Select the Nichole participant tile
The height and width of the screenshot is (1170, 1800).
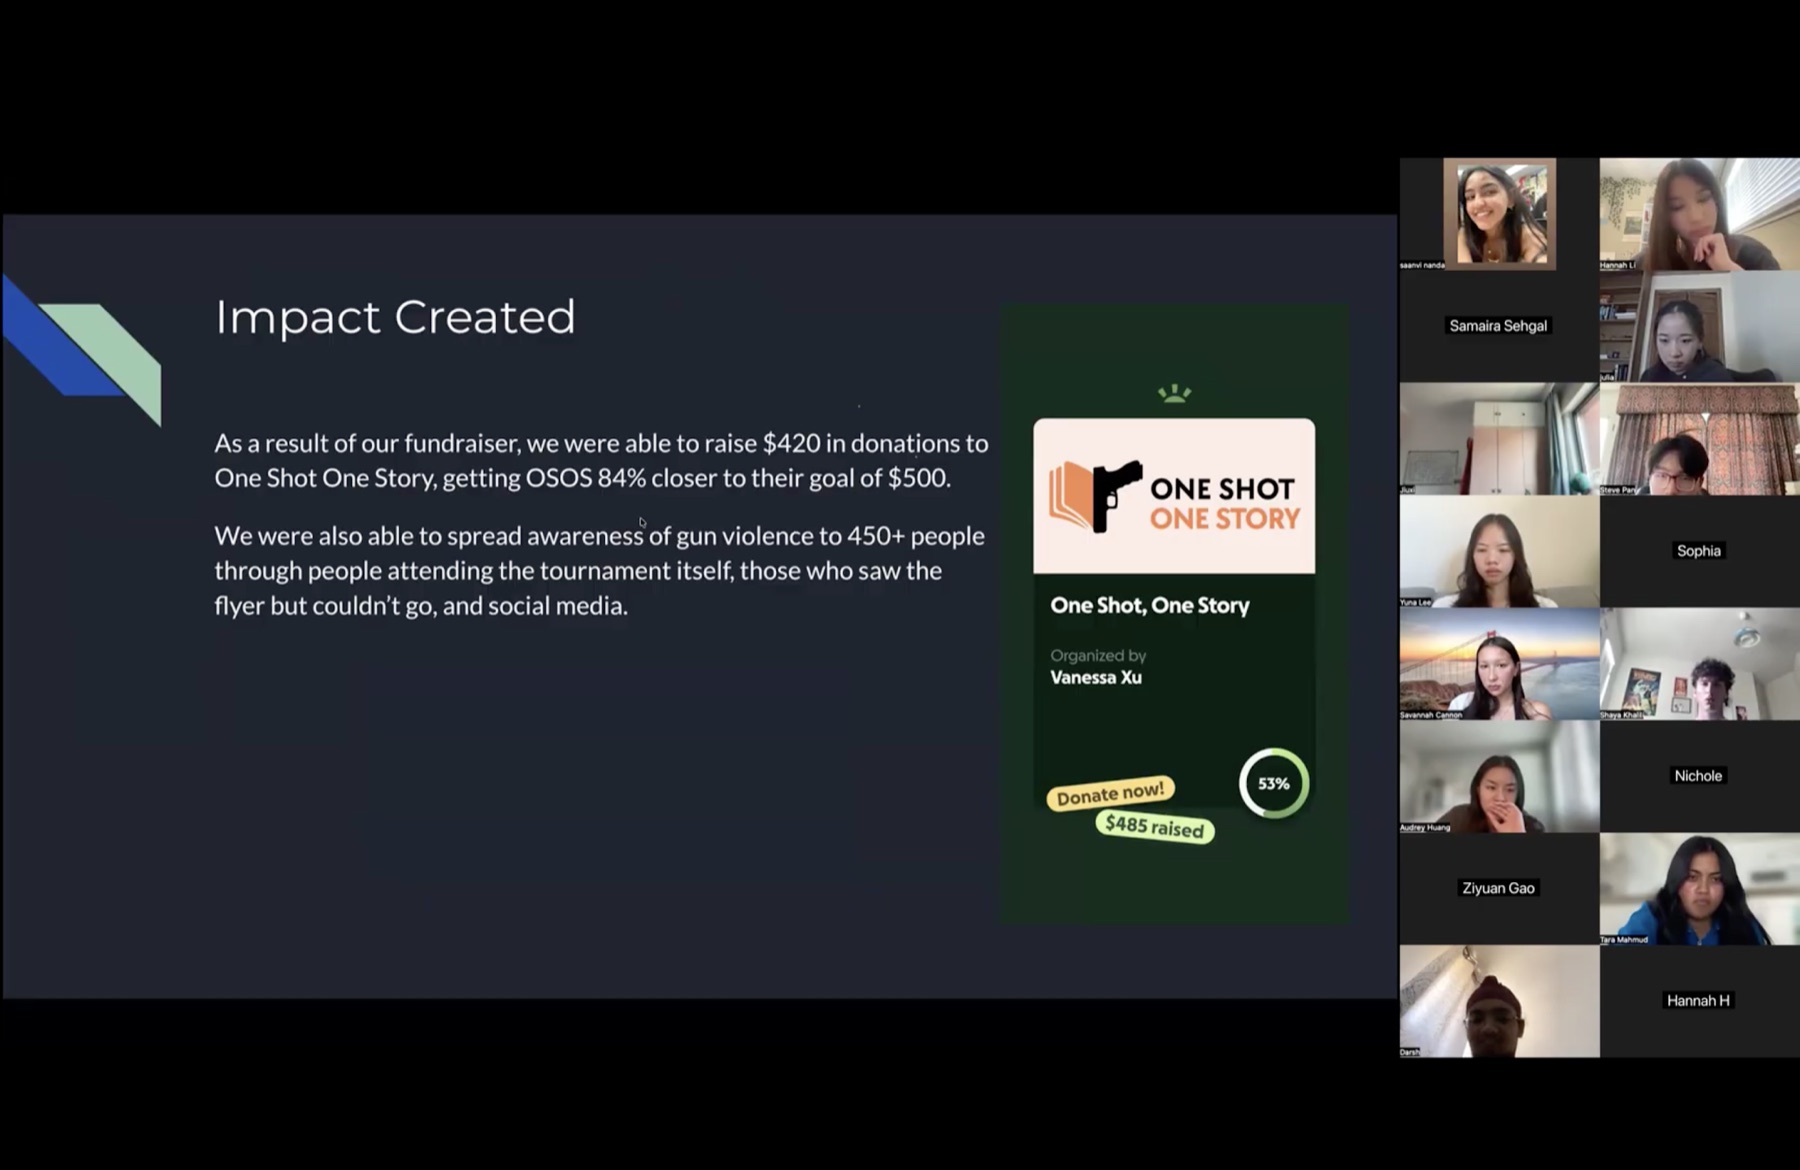tap(1700, 776)
